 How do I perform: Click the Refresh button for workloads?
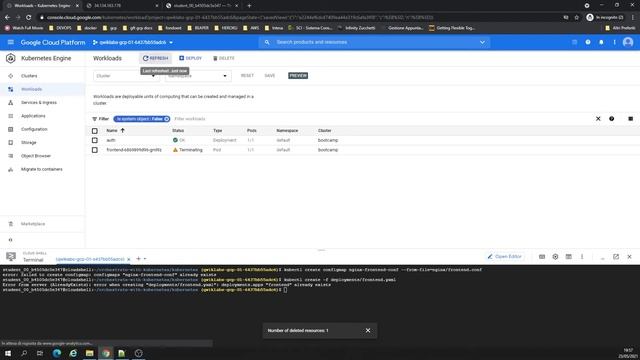[x=156, y=58]
